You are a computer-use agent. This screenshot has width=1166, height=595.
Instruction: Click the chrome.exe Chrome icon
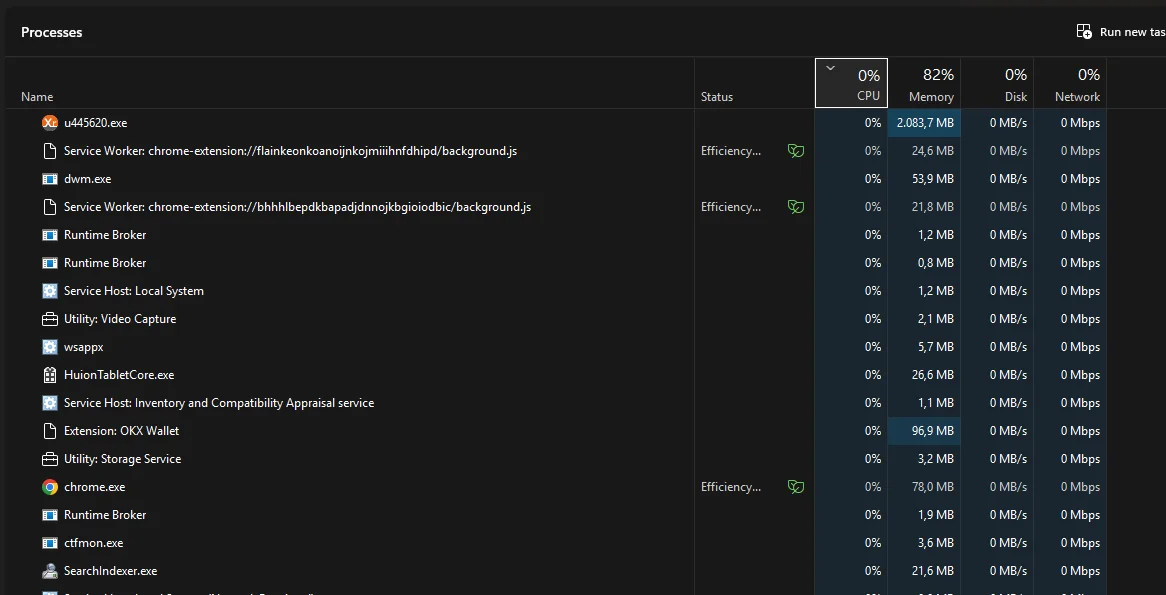click(x=50, y=487)
